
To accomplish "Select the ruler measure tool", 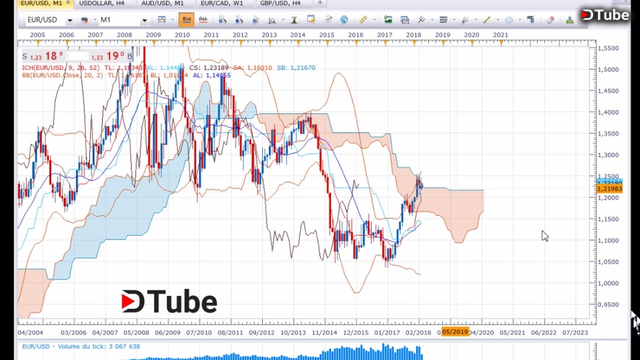I will (363, 19).
